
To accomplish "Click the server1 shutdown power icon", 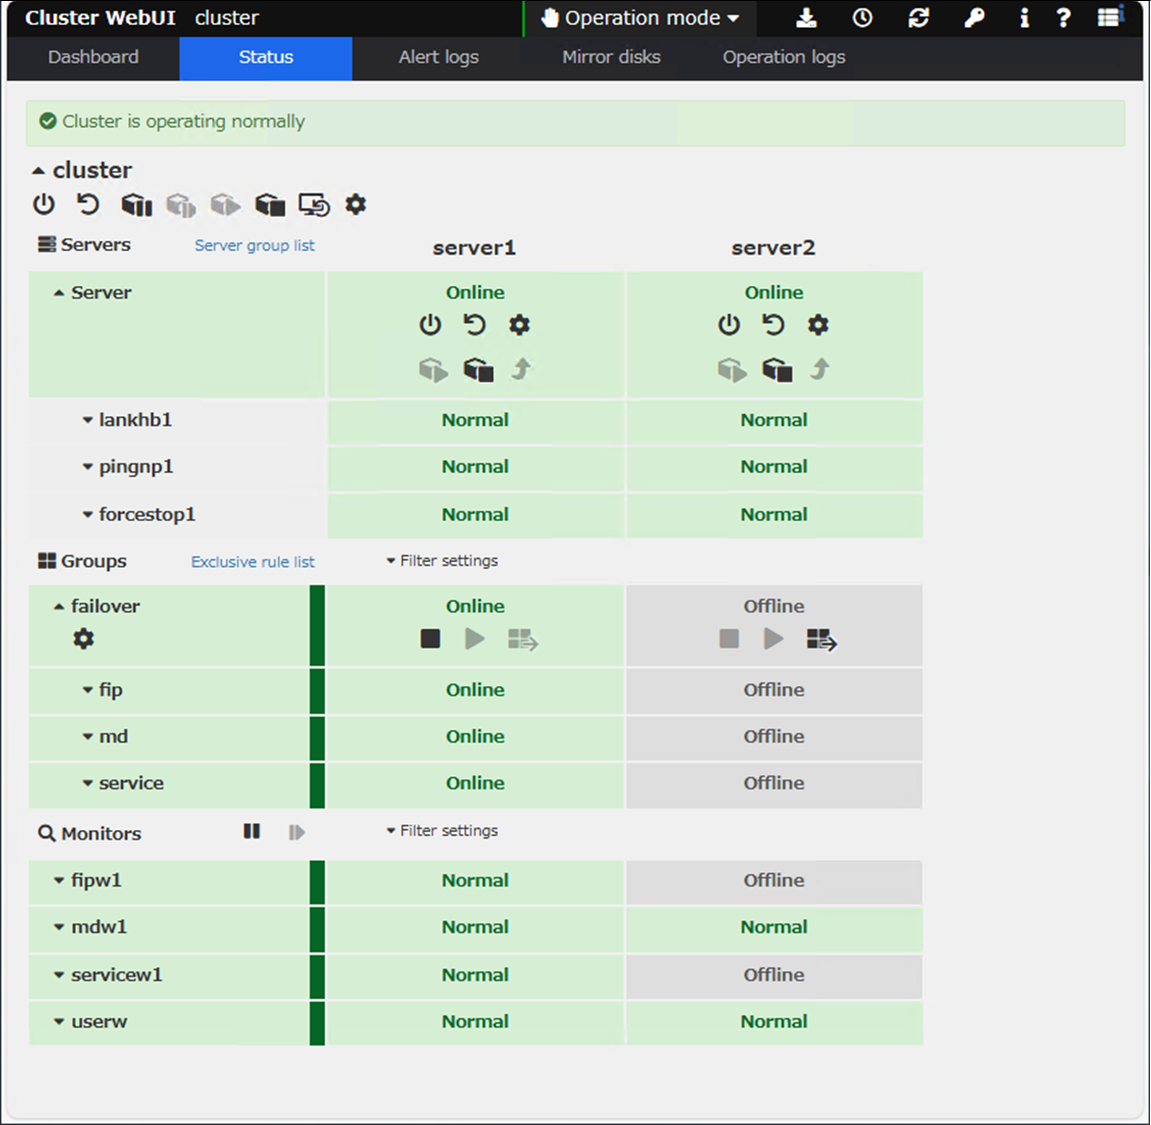I will [x=430, y=325].
